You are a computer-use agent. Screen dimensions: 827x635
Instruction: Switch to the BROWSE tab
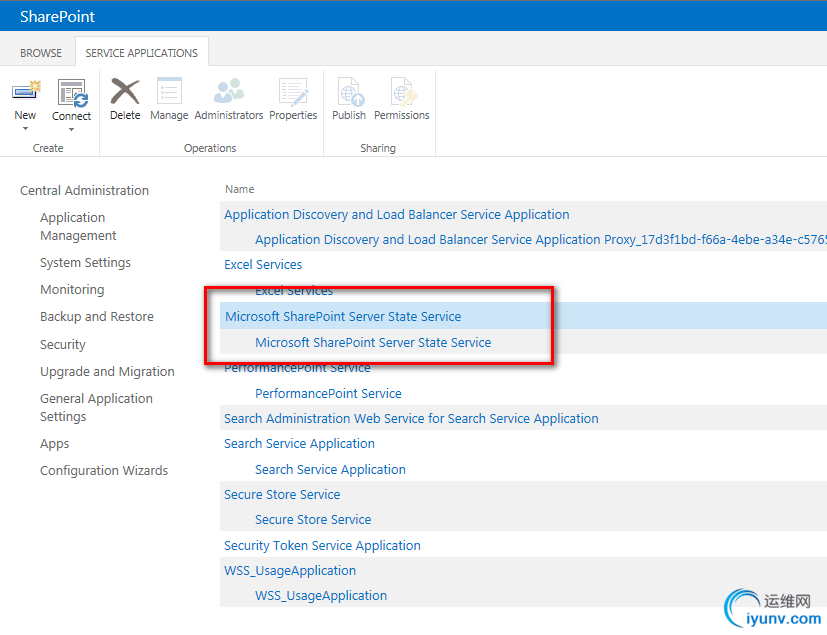click(x=41, y=53)
